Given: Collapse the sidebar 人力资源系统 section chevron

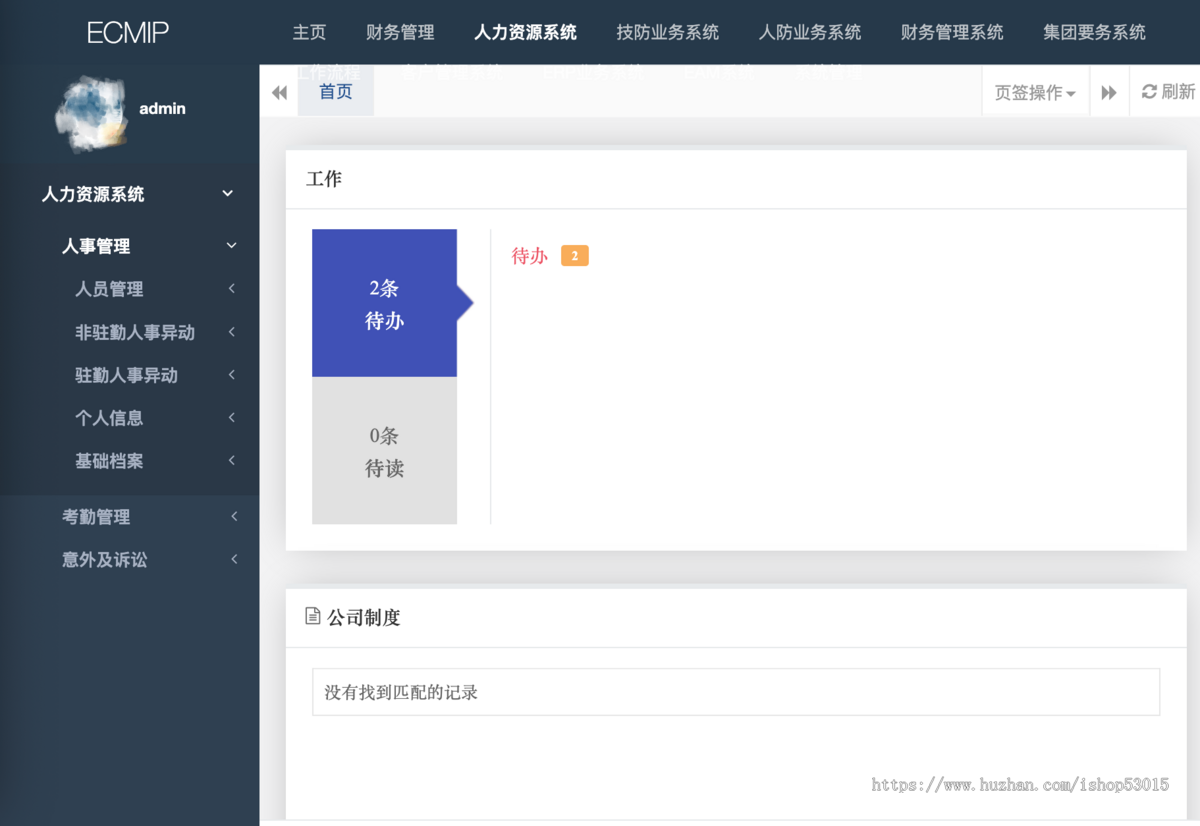Looking at the screenshot, I should pos(228,194).
